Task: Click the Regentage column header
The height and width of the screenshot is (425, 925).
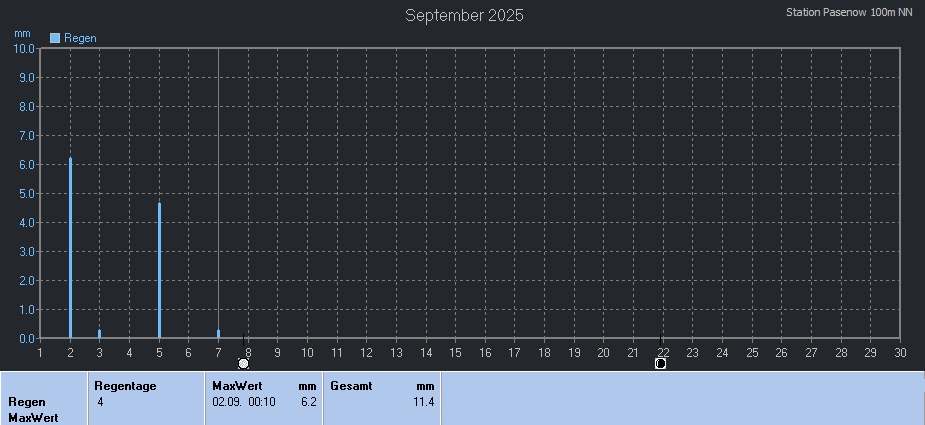Action: pos(125,387)
